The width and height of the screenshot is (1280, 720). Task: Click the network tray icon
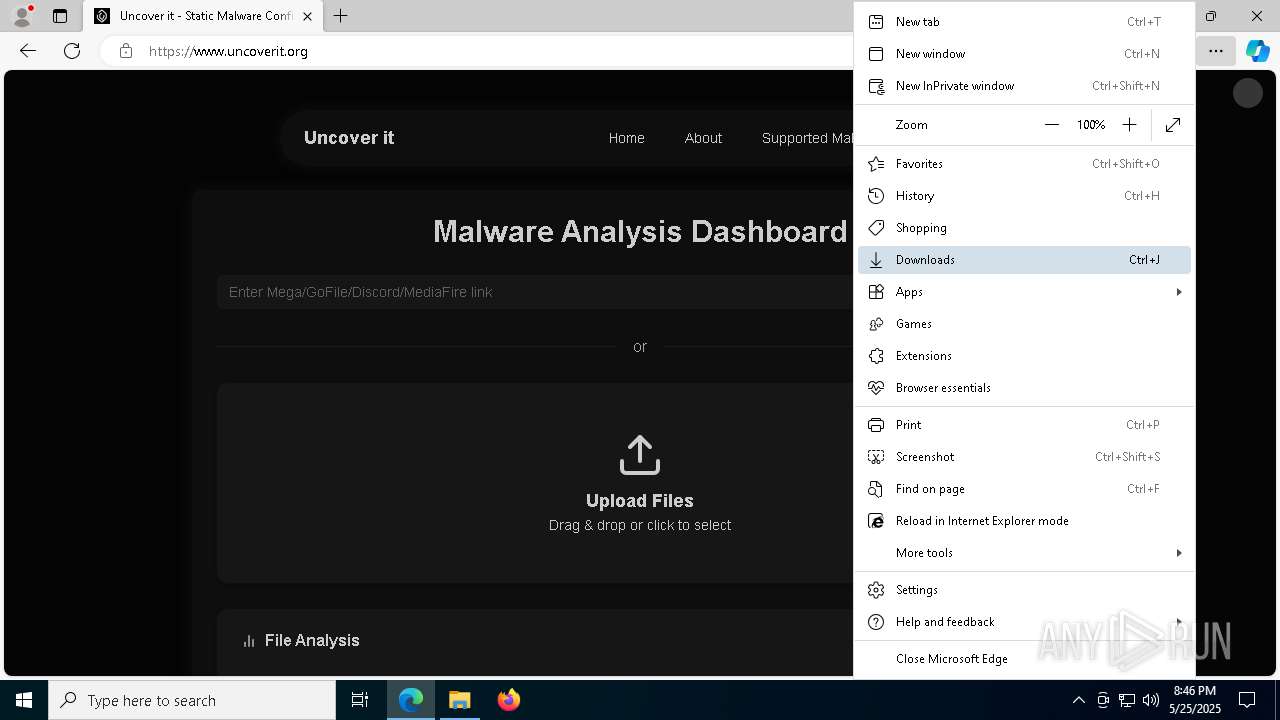[x=1127, y=700]
